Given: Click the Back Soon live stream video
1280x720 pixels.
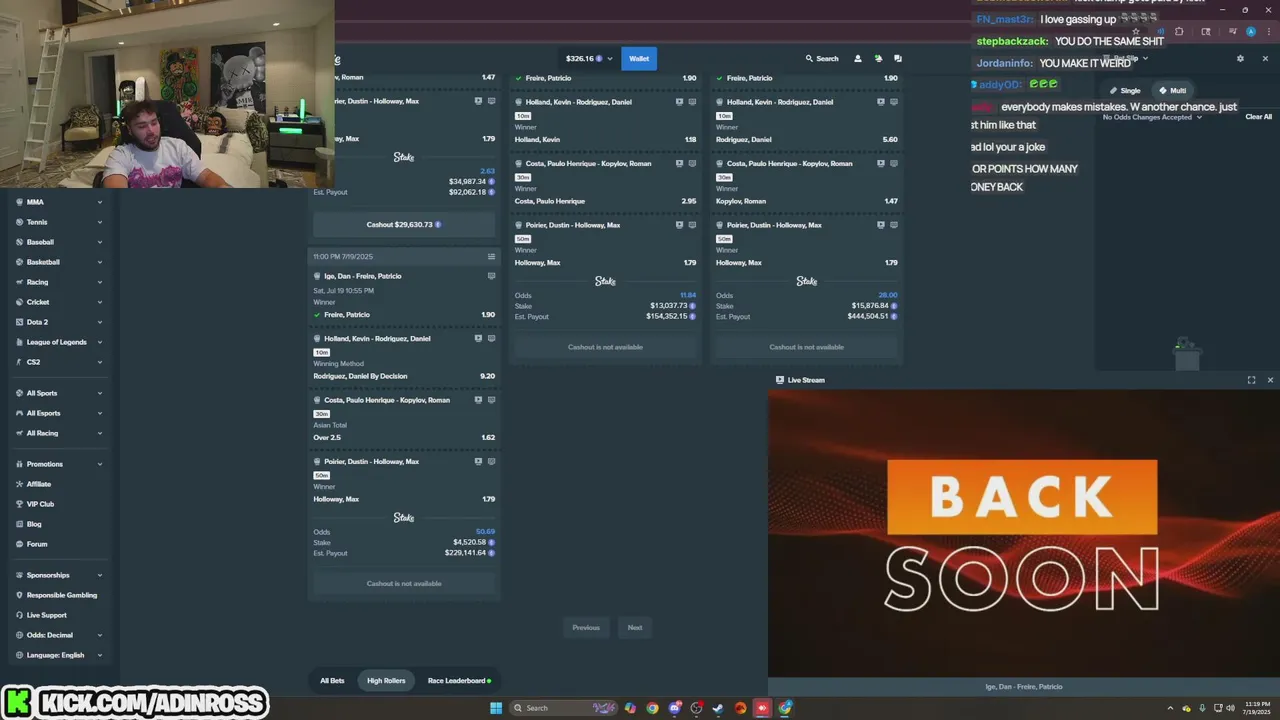Looking at the screenshot, I should click(x=1024, y=533).
